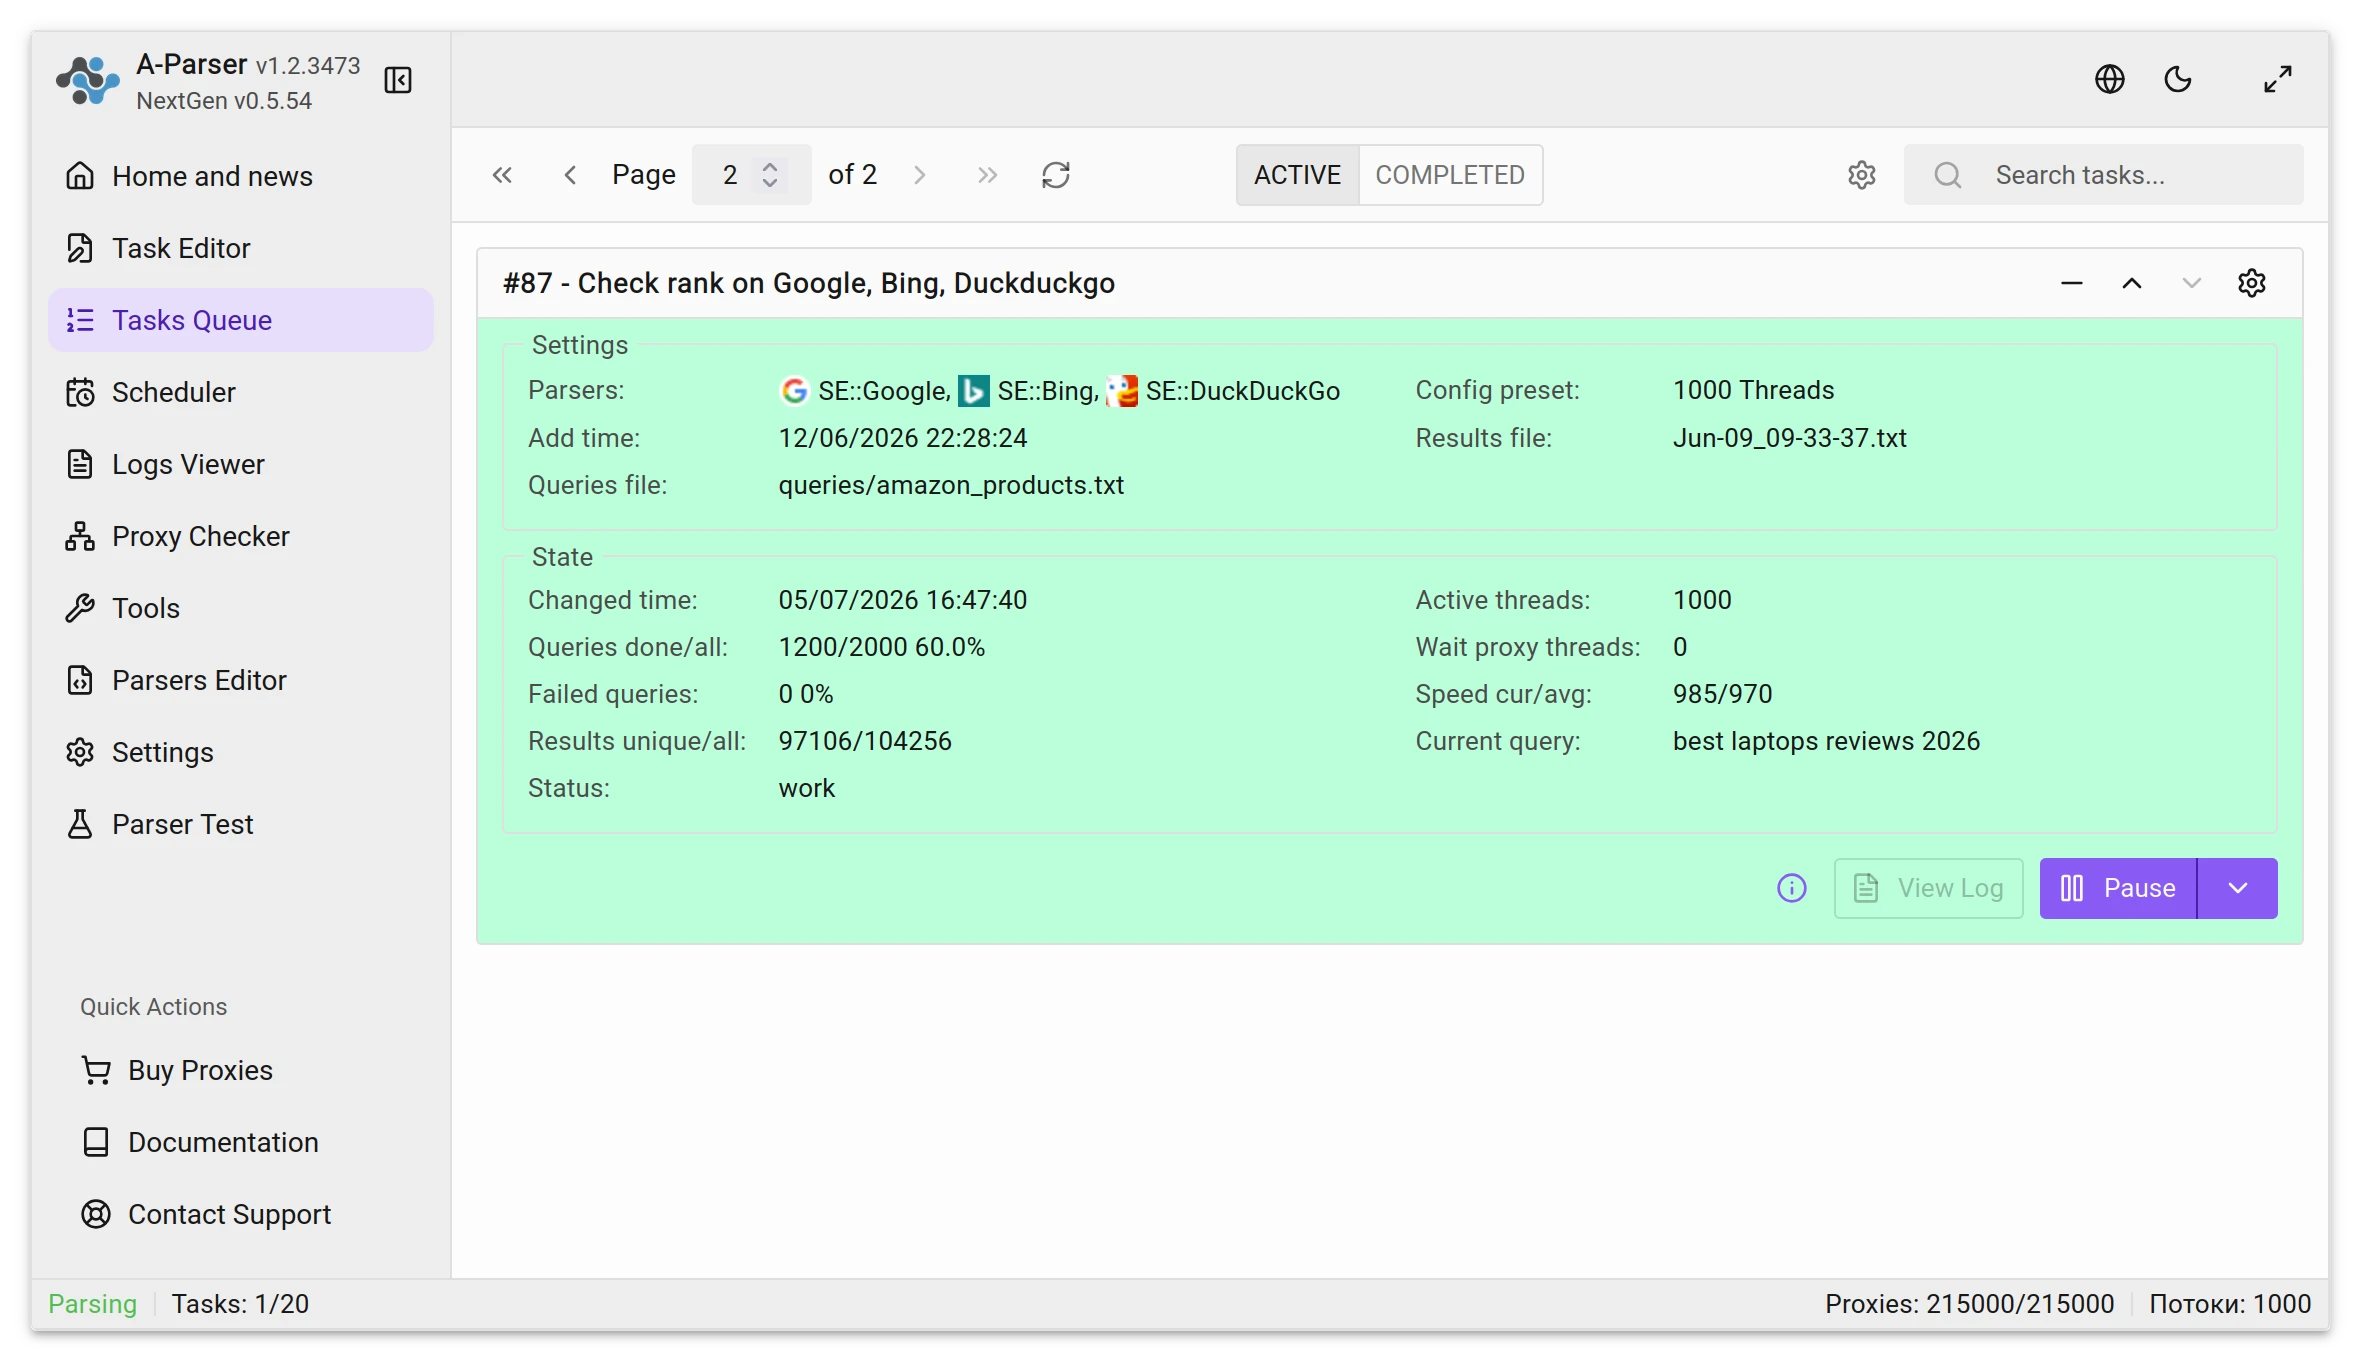
Task: Show task info circle icon
Action: pyautogui.click(x=1792, y=888)
